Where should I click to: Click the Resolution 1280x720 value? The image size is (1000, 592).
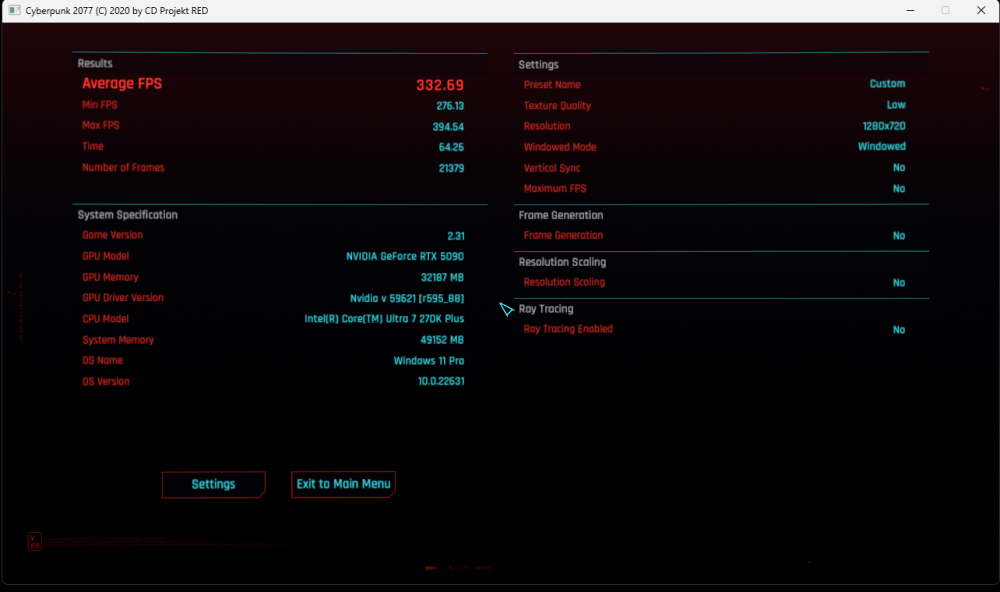(x=883, y=126)
